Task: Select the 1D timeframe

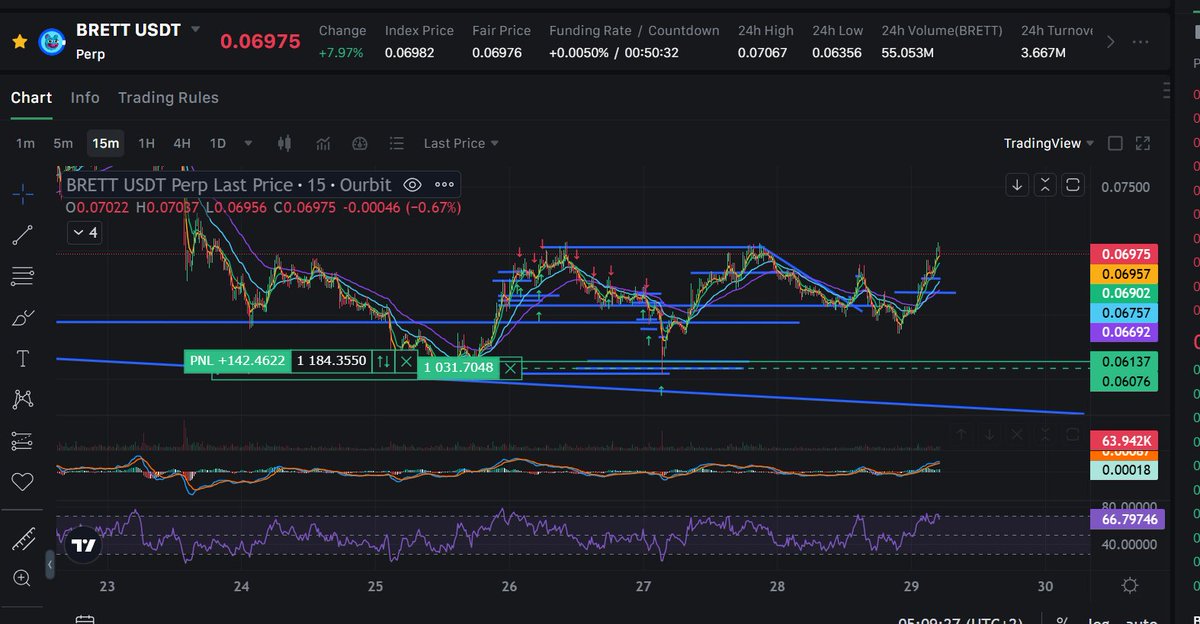Action: coord(217,143)
